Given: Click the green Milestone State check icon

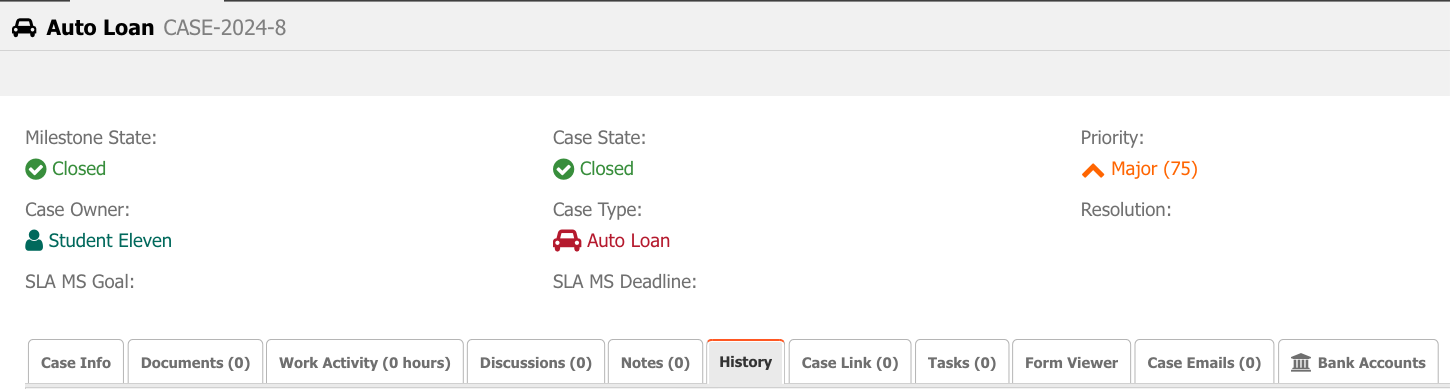Looking at the screenshot, I should click(x=36, y=169).
